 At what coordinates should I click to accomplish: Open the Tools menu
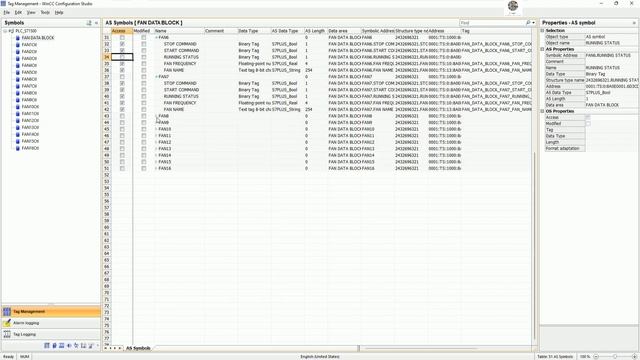click(45, 13)
